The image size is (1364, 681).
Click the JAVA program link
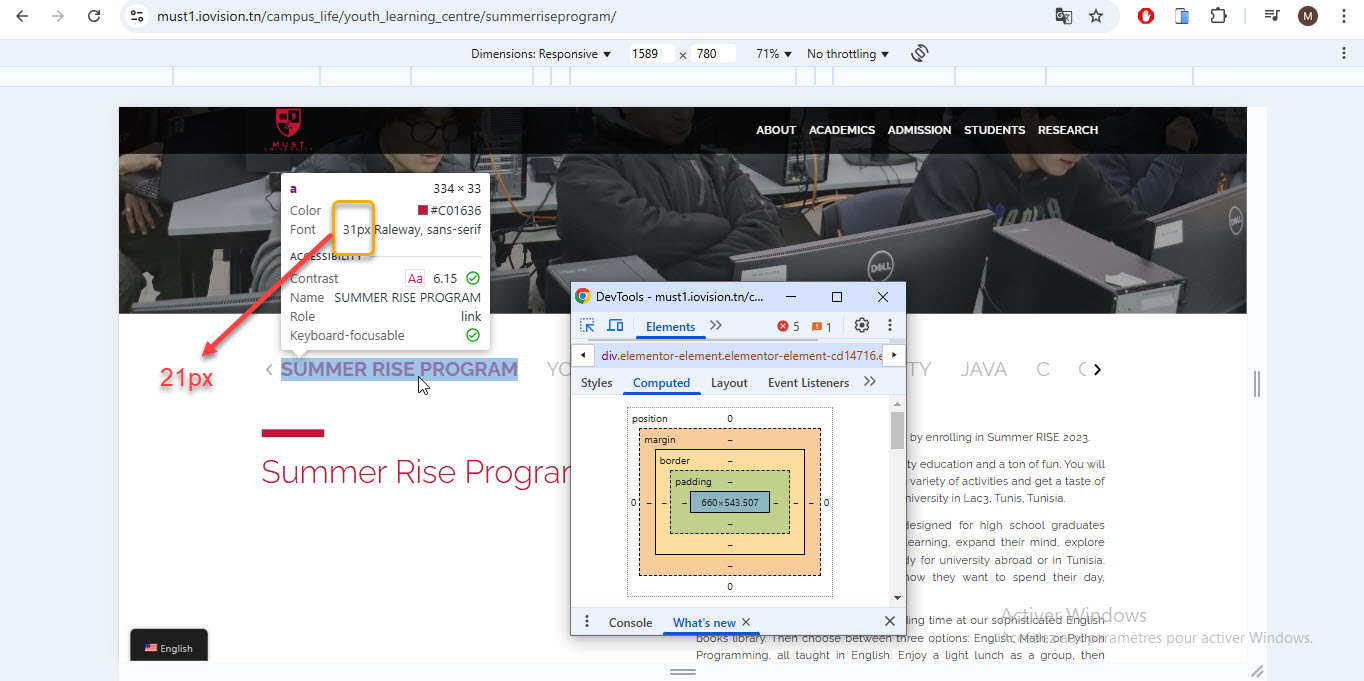click(x=984, y=369)
